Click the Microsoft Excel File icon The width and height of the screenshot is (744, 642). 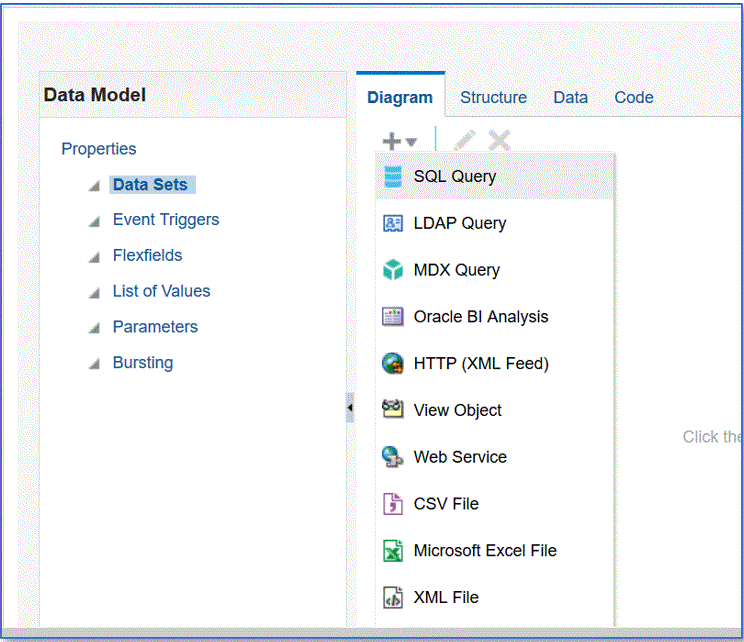coord(393,551)
